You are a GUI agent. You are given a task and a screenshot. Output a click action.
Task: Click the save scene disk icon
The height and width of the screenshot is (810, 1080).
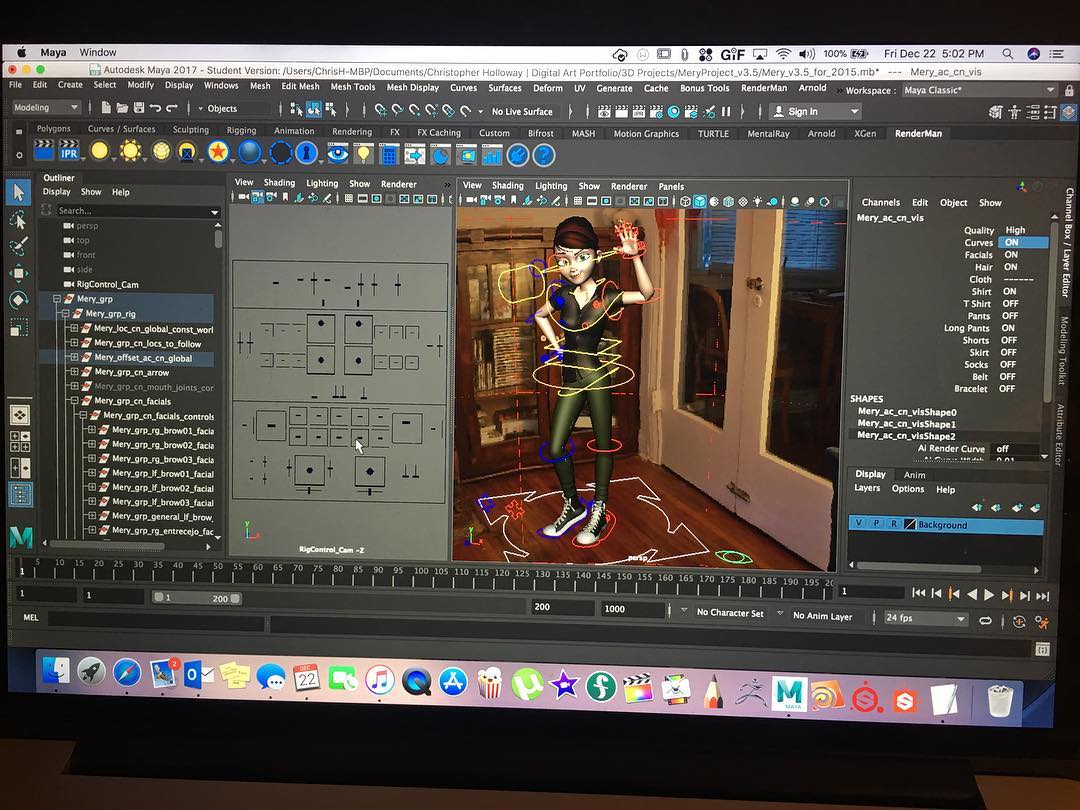pos(138,107)
